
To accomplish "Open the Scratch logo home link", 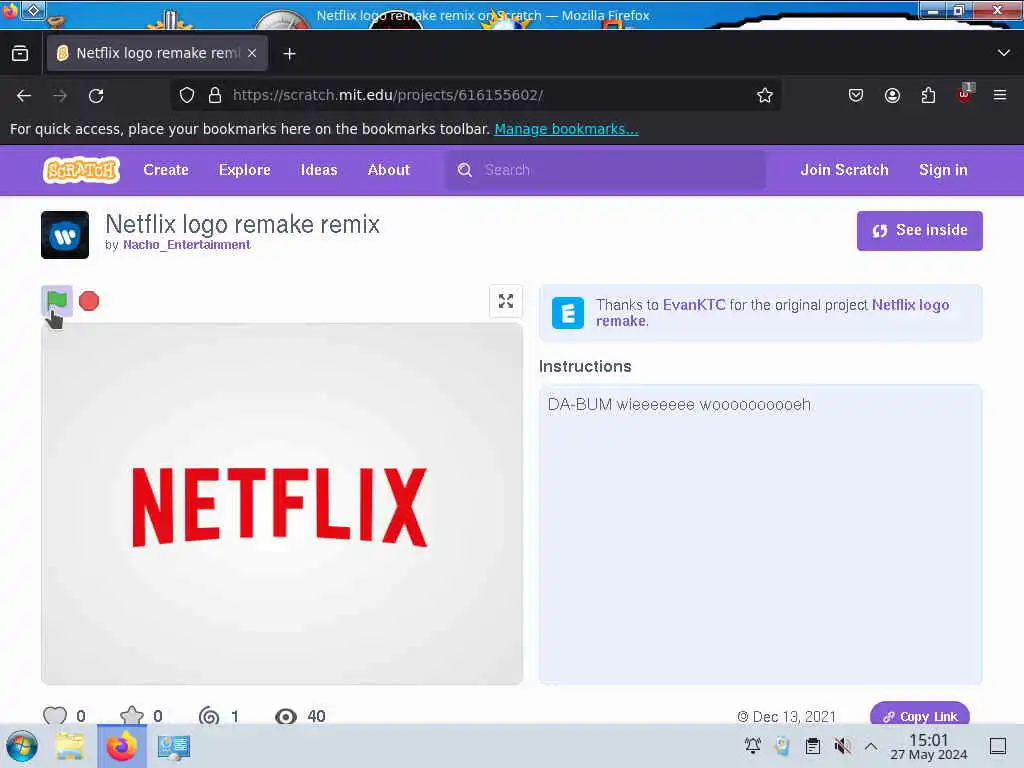I will point(81,170).
